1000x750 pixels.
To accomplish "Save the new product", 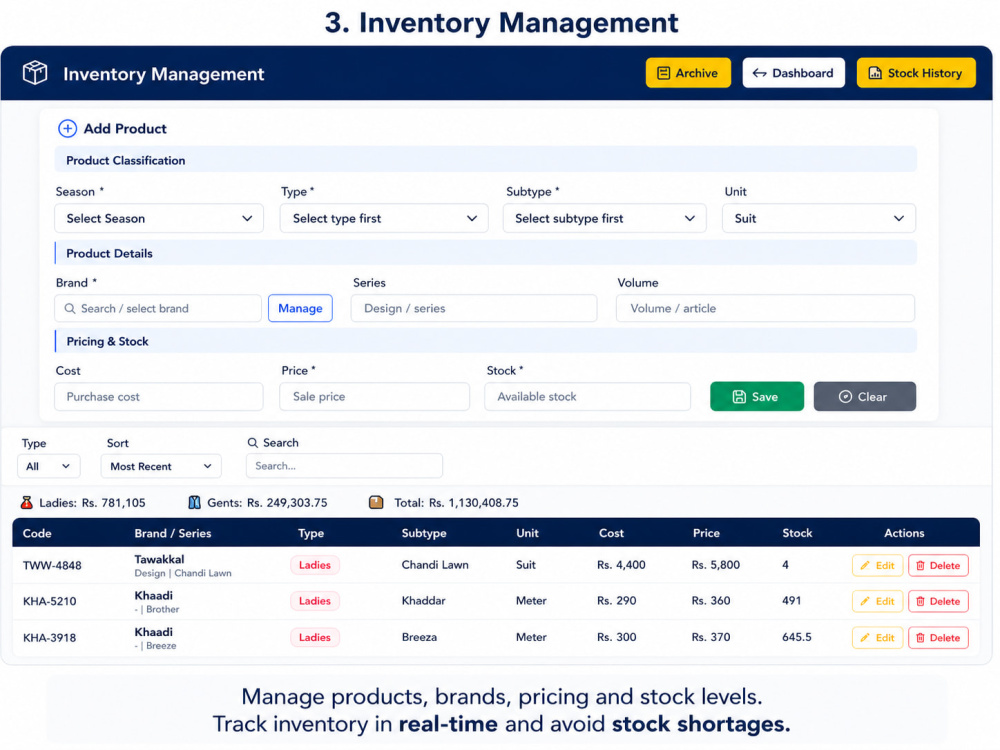I will pyautogui.click(x=757, y=397).
